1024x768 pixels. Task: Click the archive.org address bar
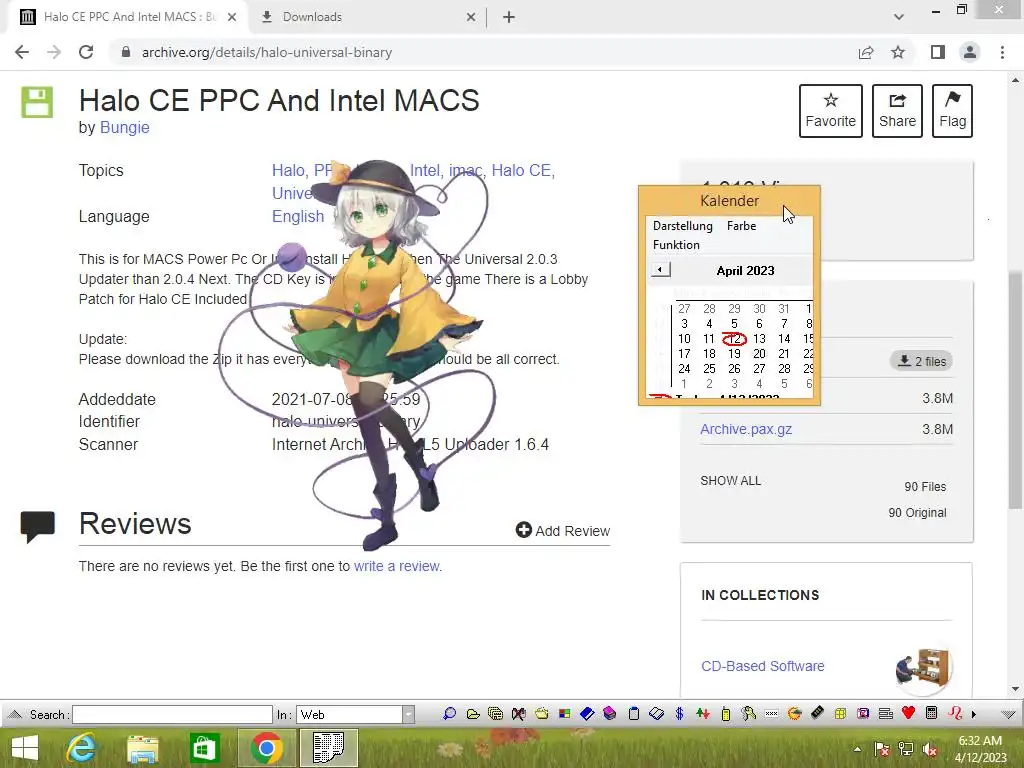(483, 52)
